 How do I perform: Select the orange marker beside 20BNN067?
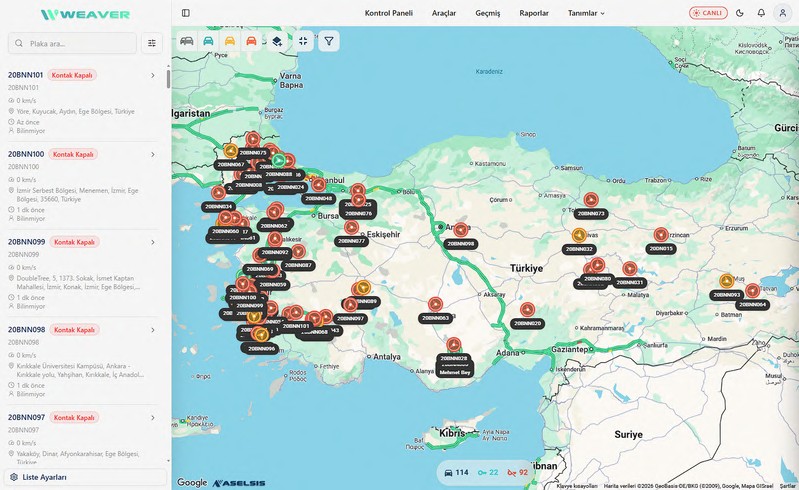230,151
